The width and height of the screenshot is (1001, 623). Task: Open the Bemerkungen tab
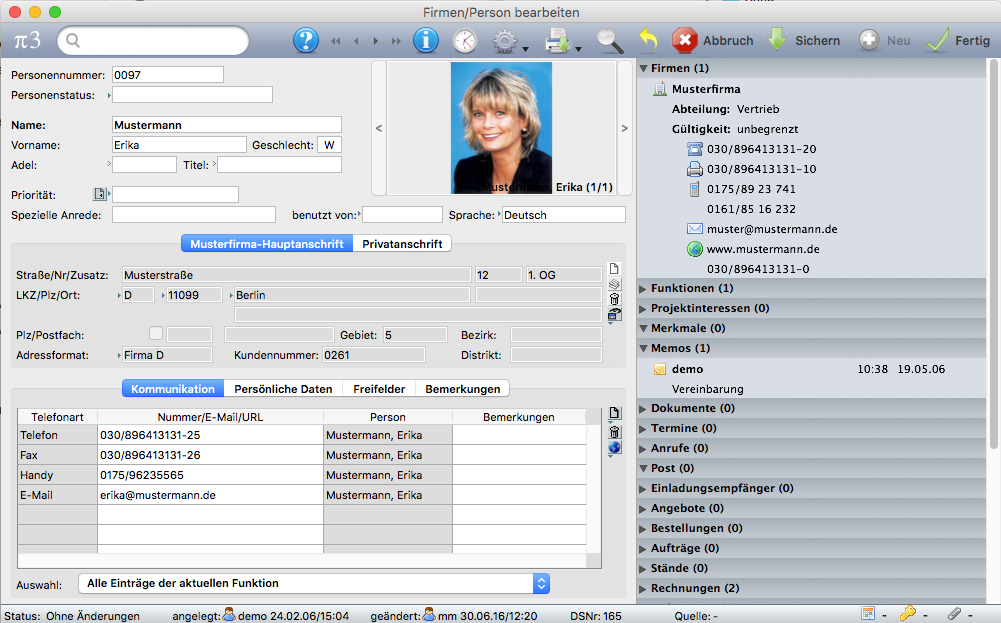coord(463,389)
